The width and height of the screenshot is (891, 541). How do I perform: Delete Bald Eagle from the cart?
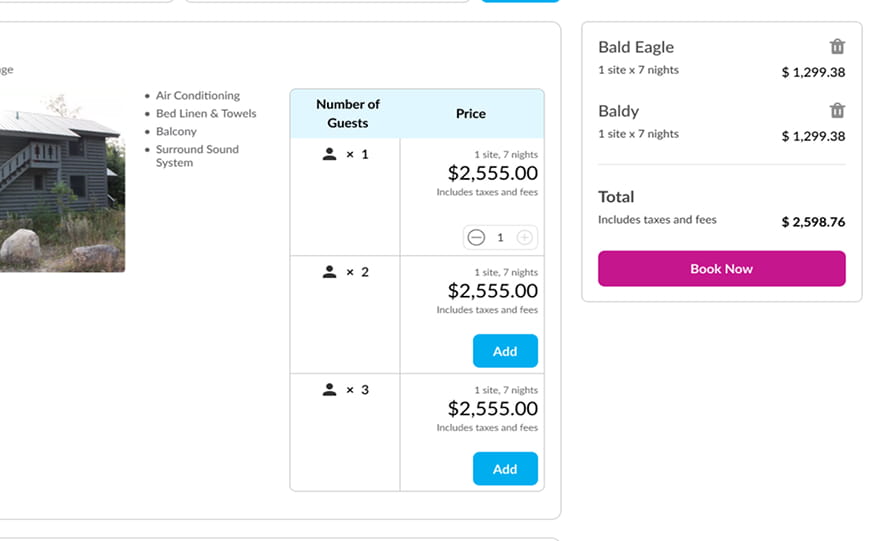click(x=837, y=47)
